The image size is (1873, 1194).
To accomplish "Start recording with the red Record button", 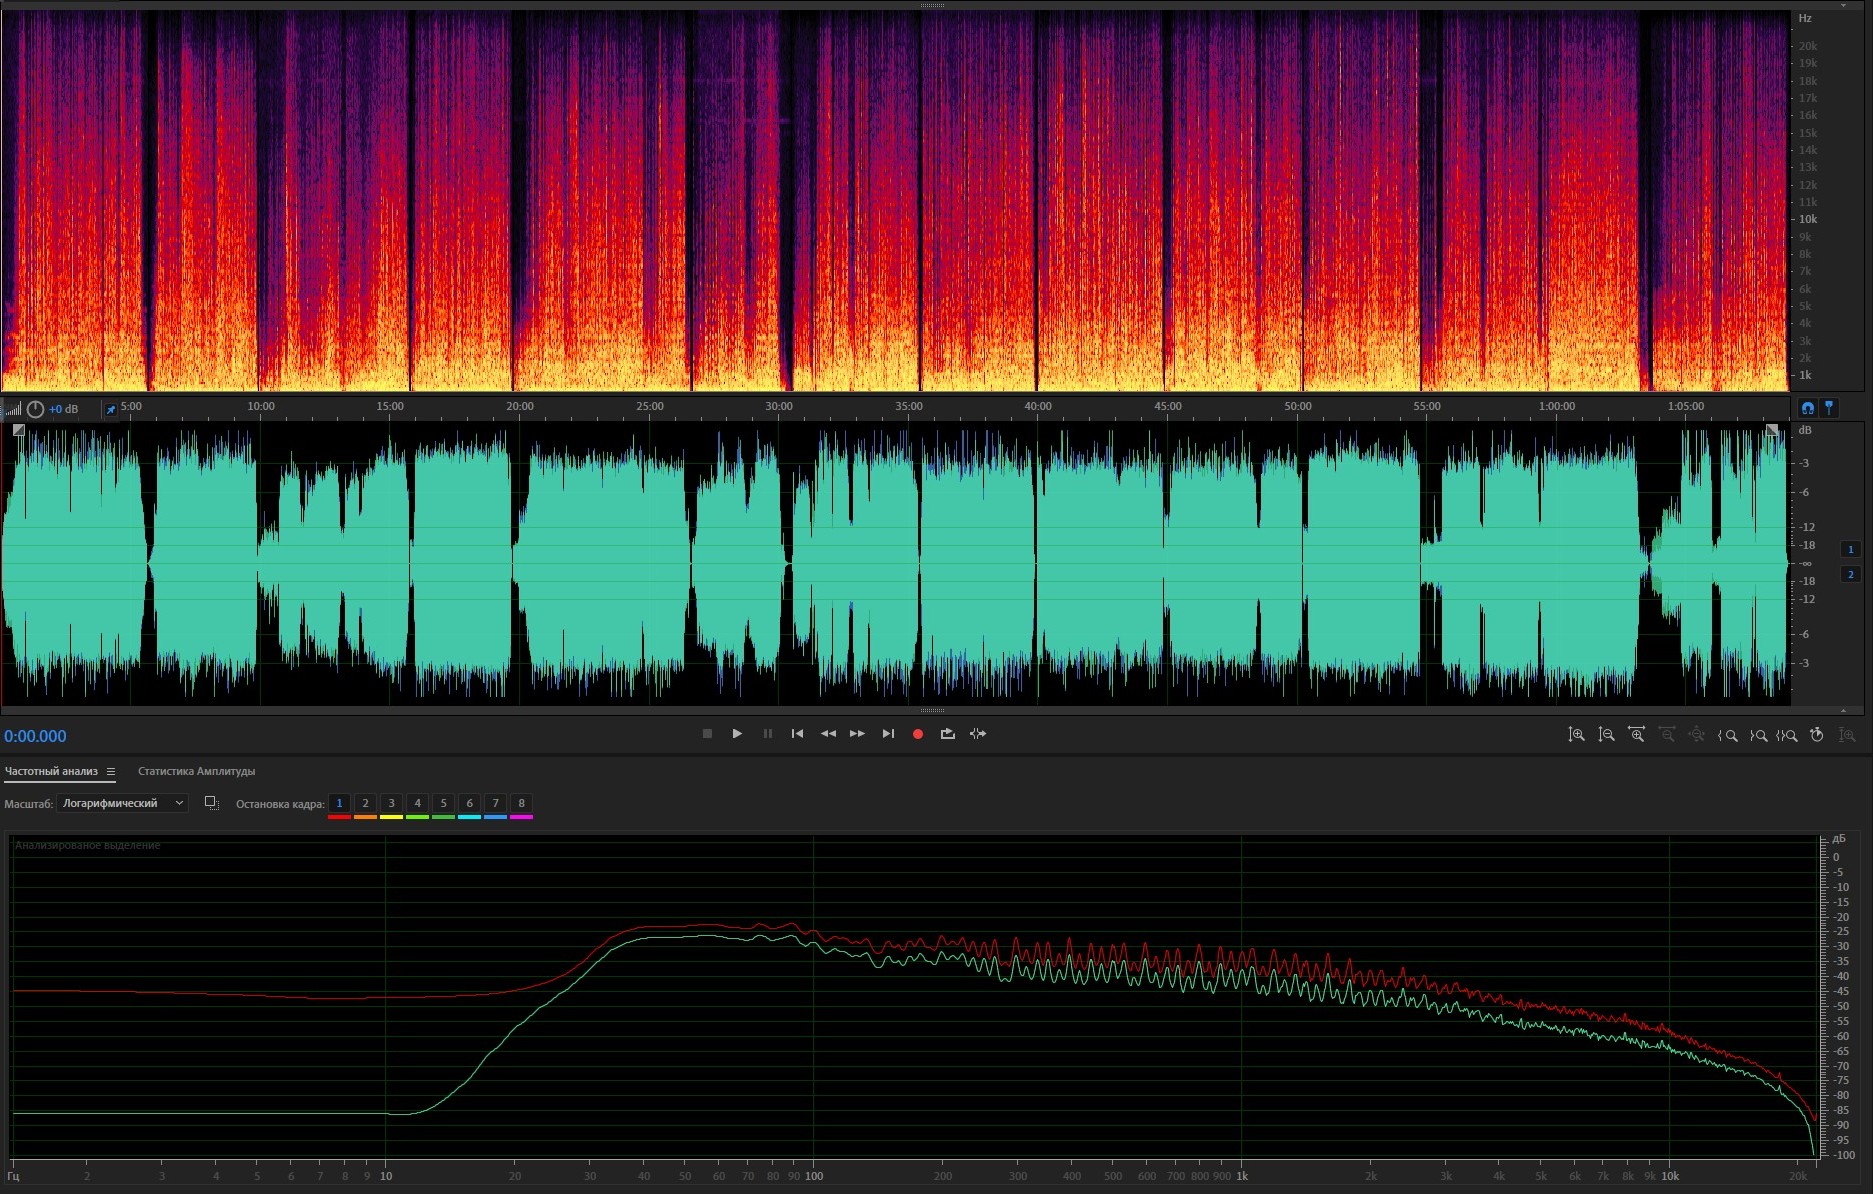I will (918, 734).
